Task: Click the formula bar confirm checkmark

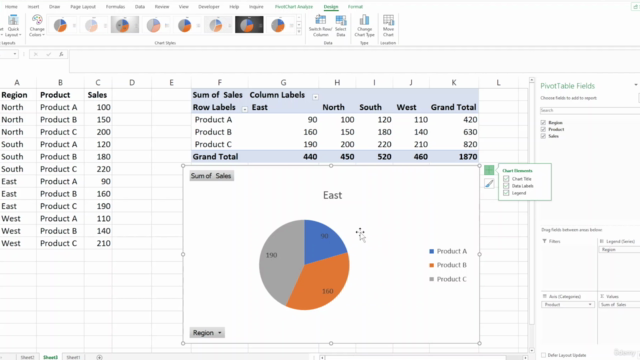Action: [48, 54]
